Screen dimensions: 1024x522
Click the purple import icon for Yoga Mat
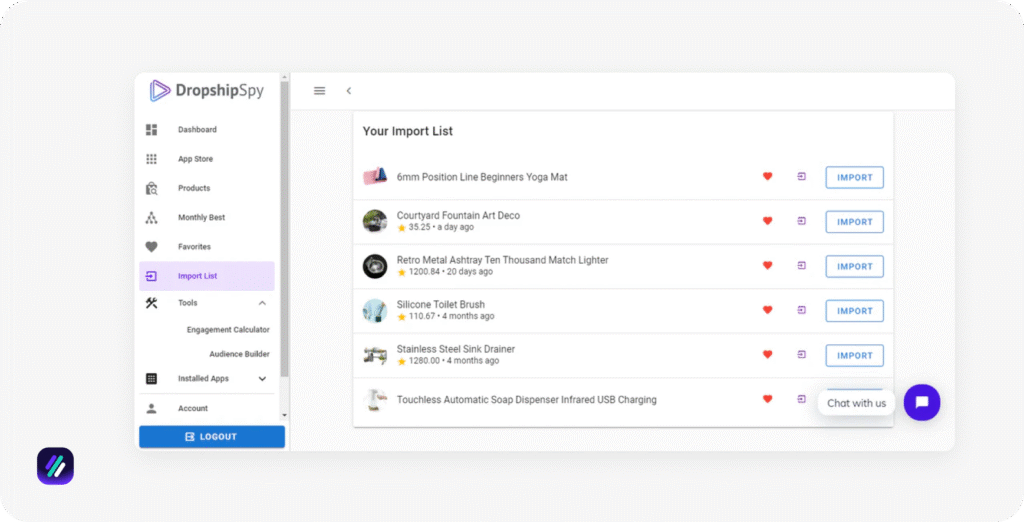click(801, 177)
